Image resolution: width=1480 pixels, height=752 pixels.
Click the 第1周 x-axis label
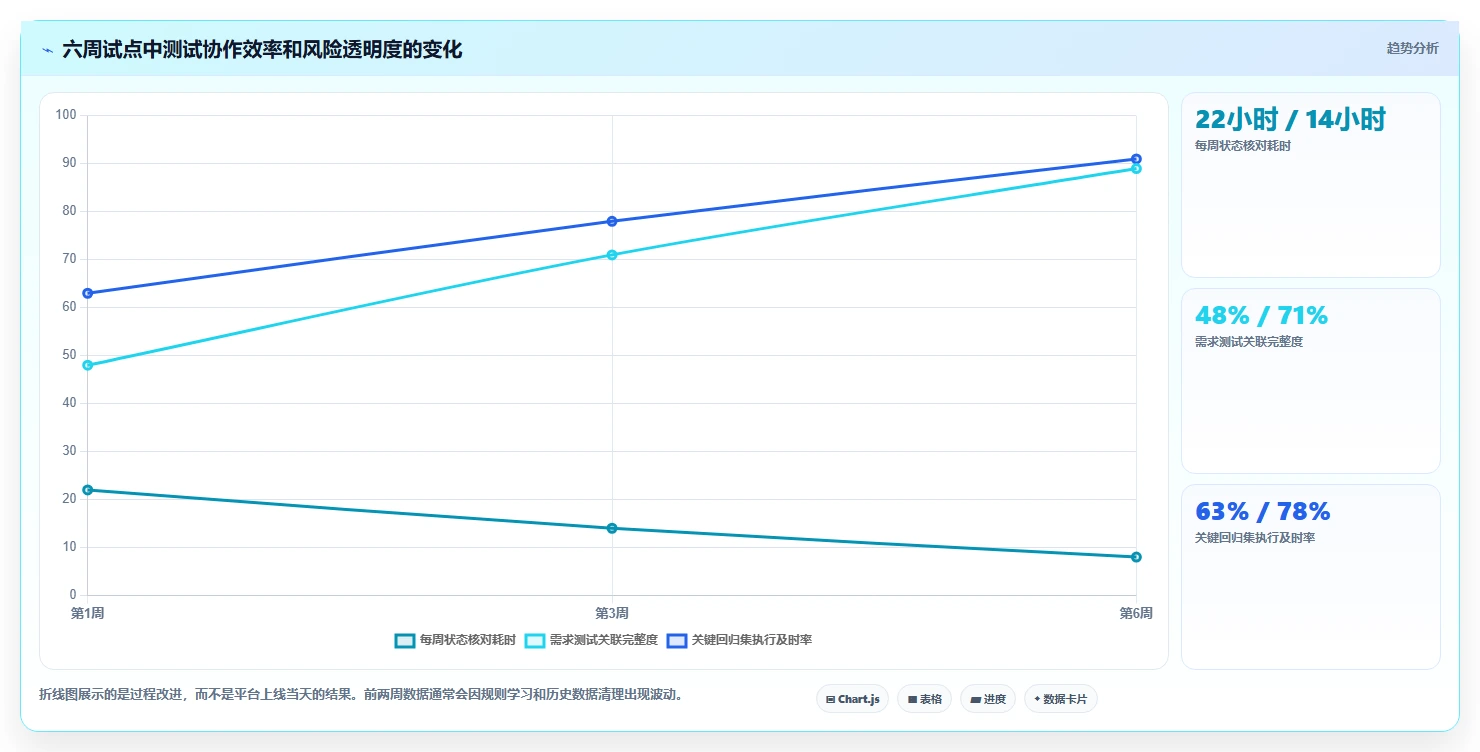tap(87, 613)
